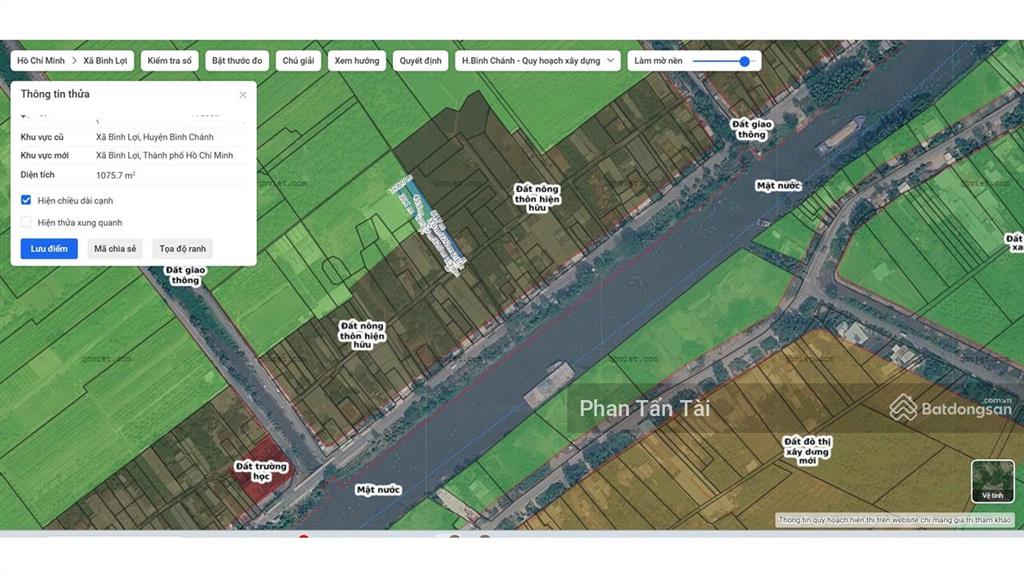Select Xã Bình Lợi breadcrumb item
Image resolution: width=1024 pixels, height=576 pixels.
click(104, 61)
